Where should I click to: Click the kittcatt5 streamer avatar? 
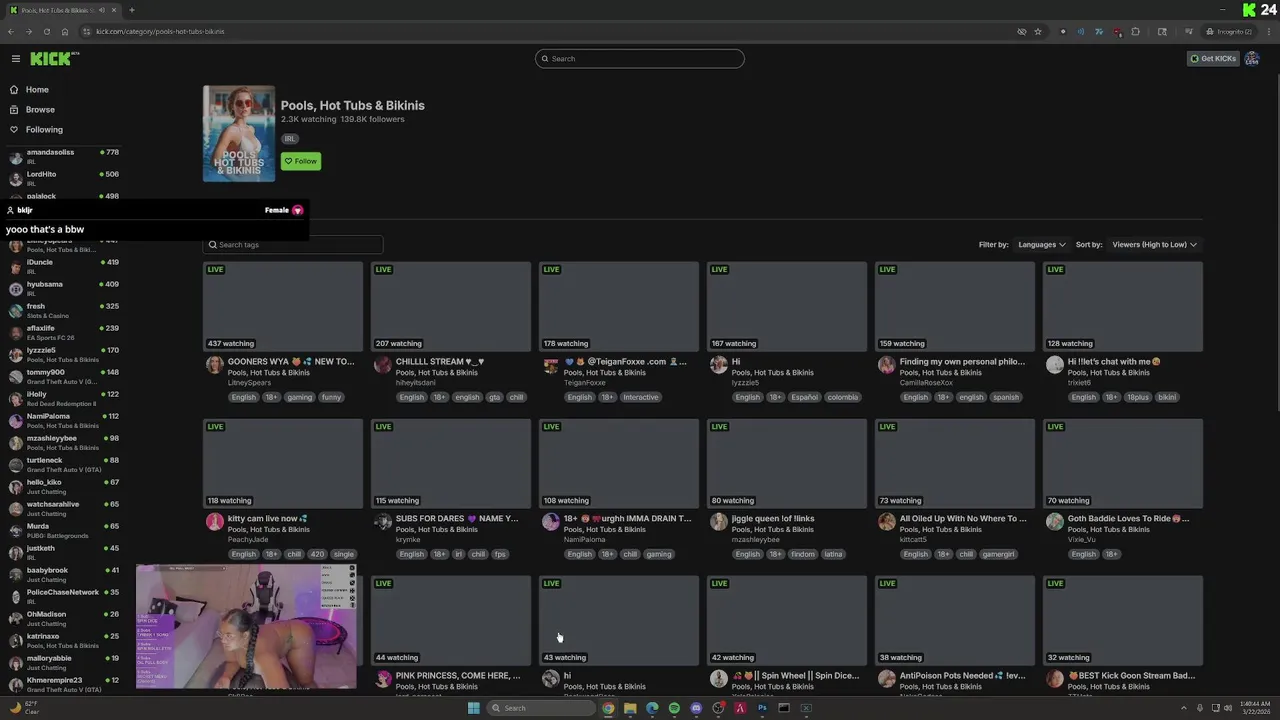pyautogui.click(x=886, y=522)
